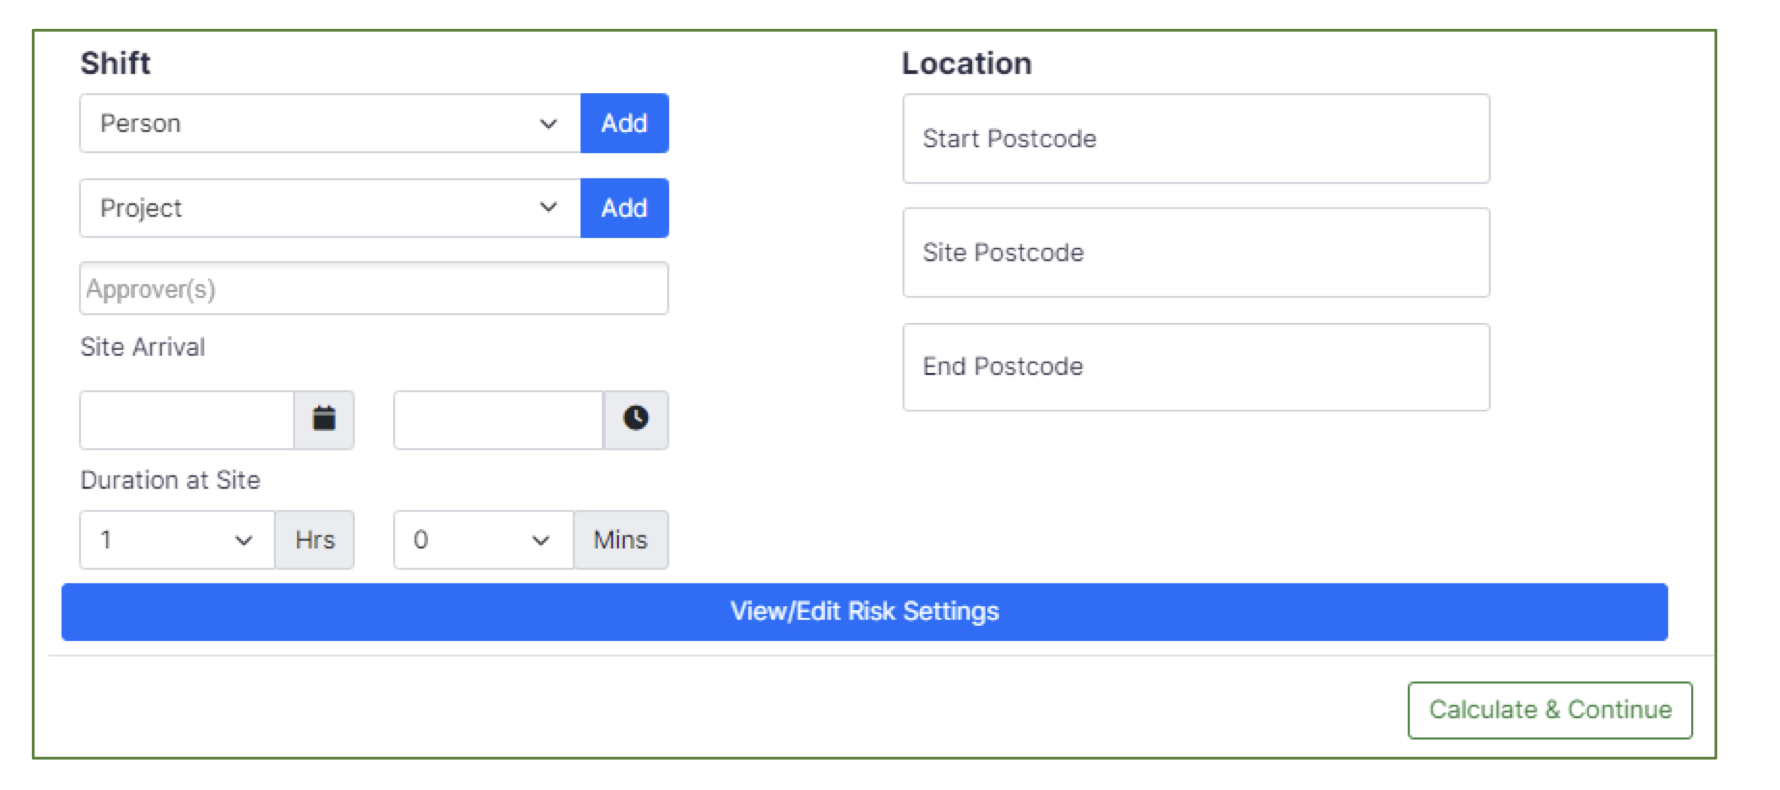
Task: Click the Hrs unit label
Action: (315, 540)
